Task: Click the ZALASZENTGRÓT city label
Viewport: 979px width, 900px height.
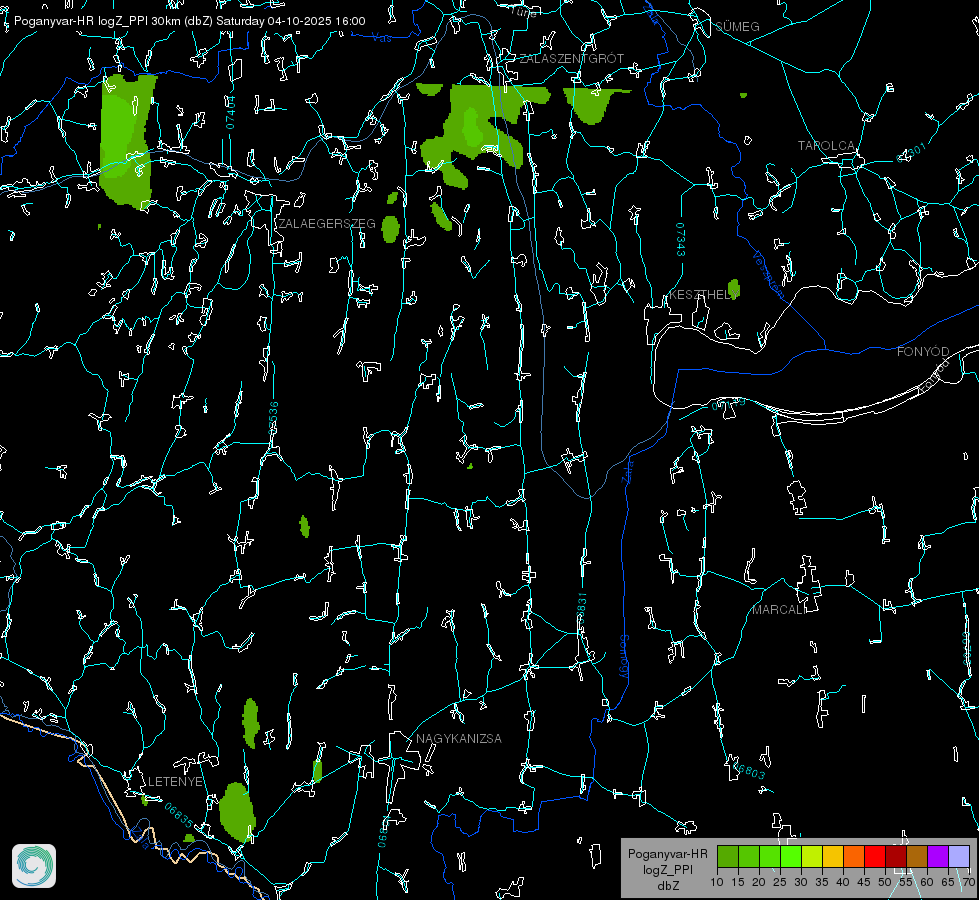Action: tap(571, 59)
